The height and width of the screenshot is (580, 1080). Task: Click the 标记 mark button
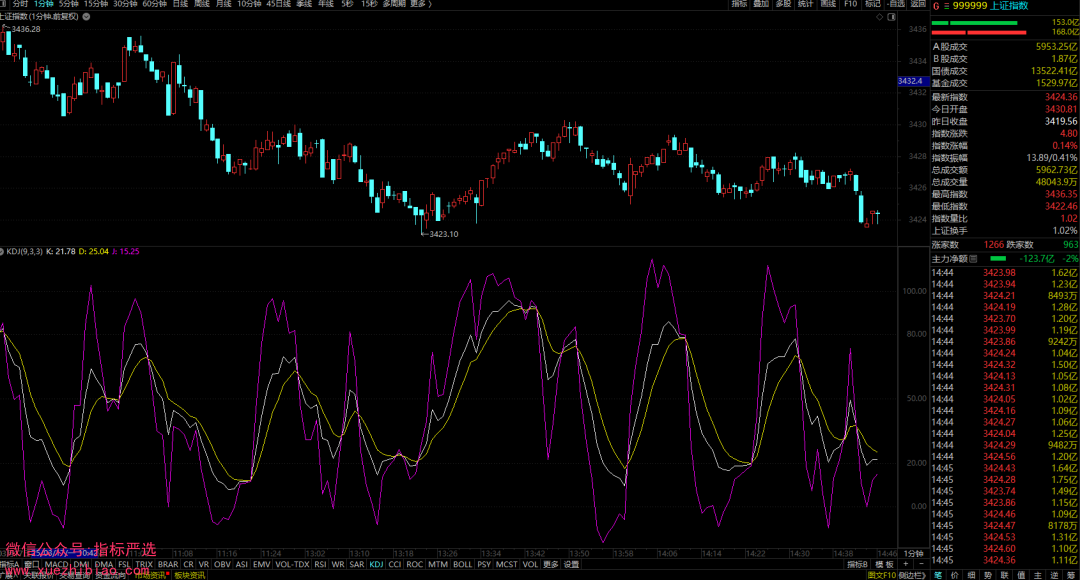click(873, 3)
